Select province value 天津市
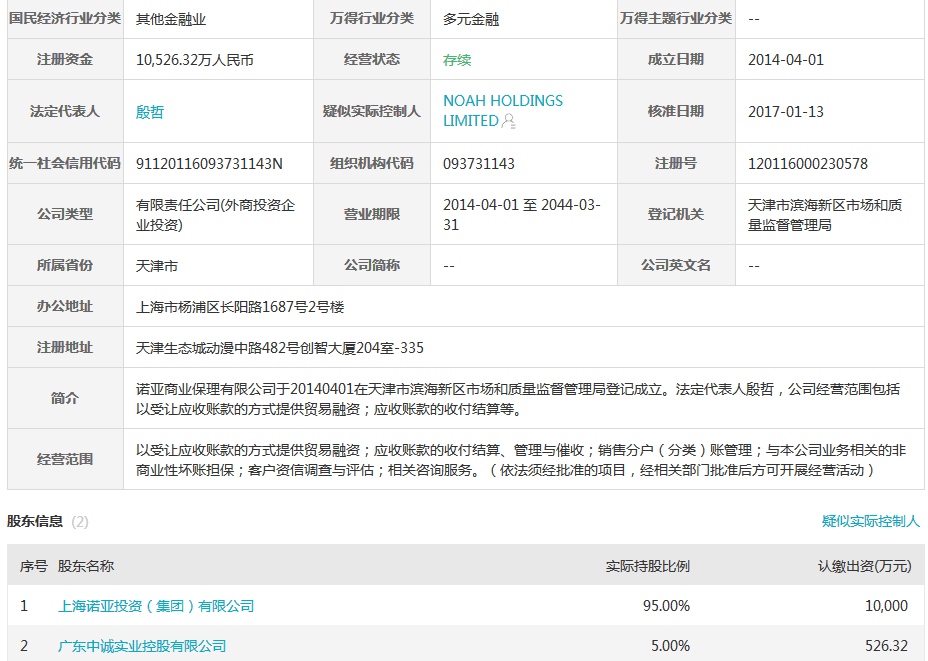Viewport: 928px width, 661px height. click(157, 266)
